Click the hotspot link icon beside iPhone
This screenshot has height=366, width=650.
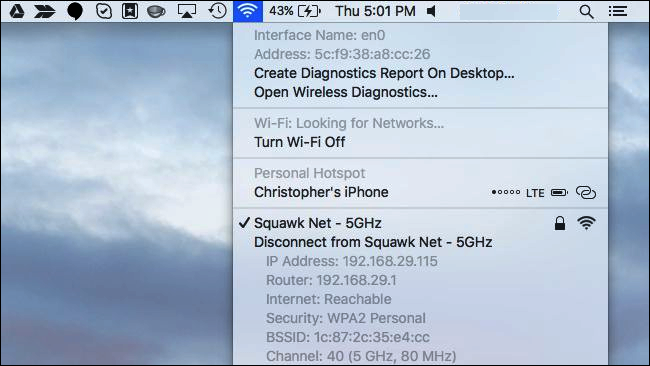[x=586, y=192]
